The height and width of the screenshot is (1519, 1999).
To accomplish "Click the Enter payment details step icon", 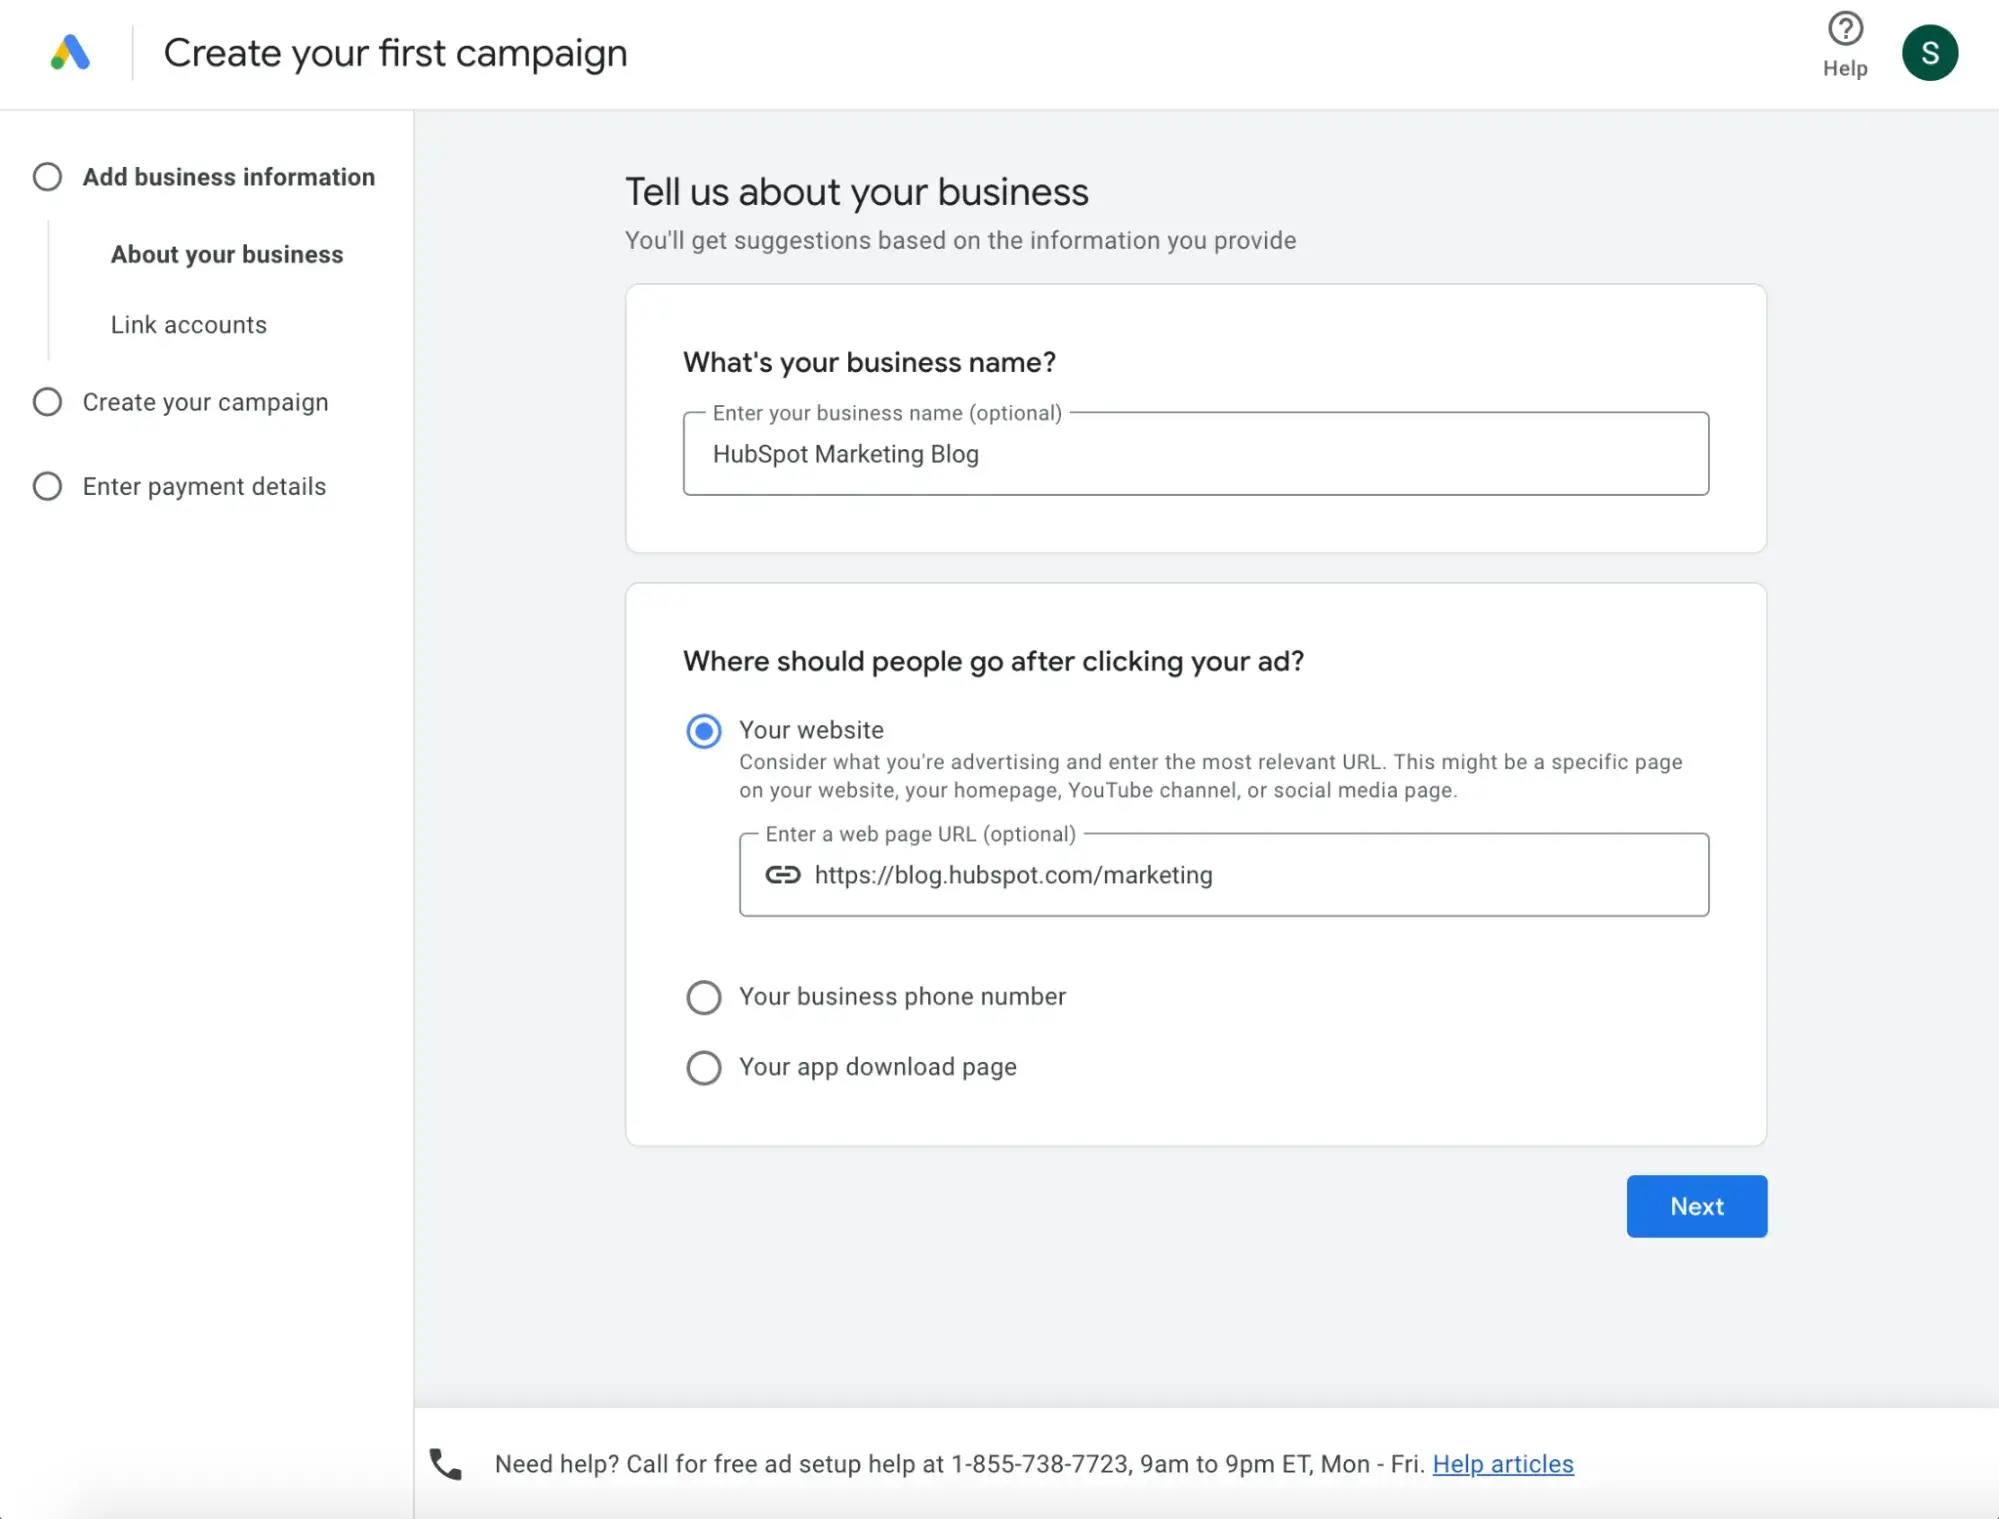I will pos(46,487).
